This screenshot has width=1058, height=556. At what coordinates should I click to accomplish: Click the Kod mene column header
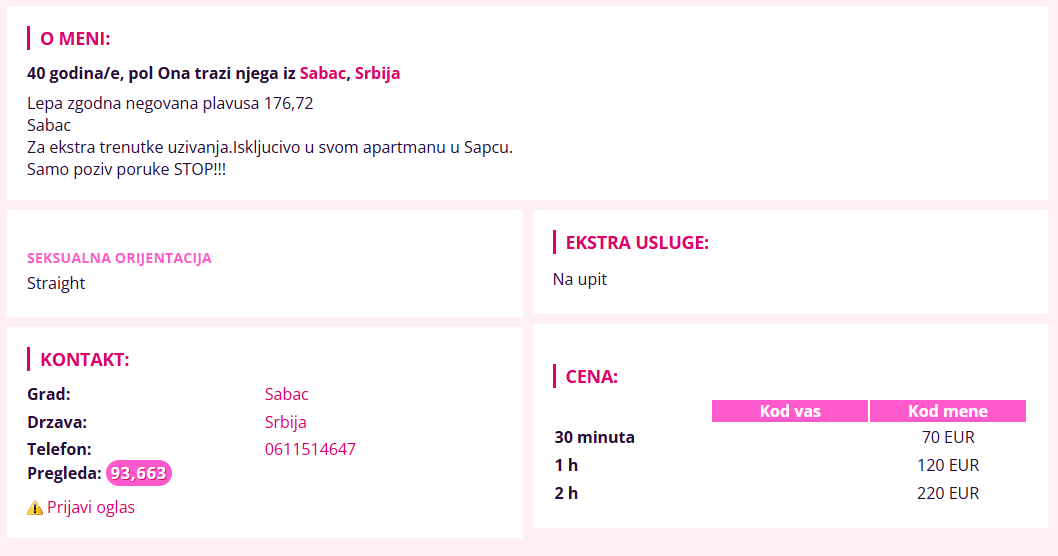point(947,411)
